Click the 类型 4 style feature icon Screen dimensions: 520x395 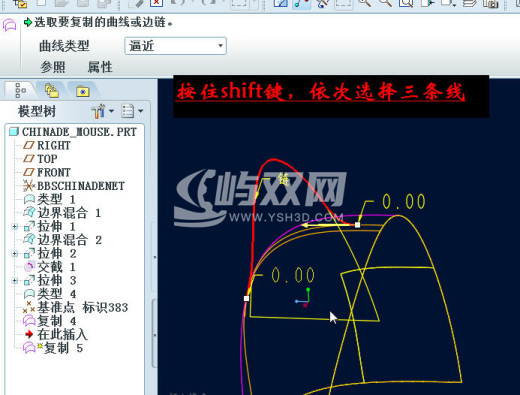29,294
